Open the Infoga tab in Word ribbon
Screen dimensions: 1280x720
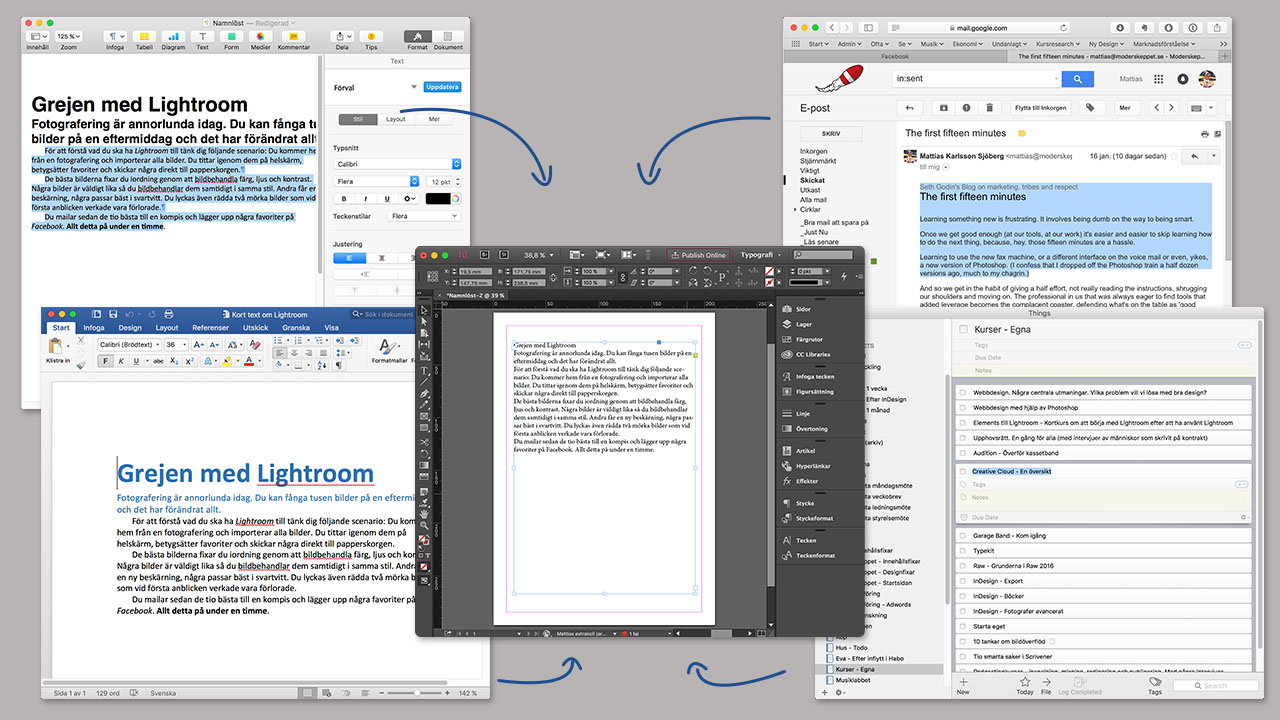(94, 327)
